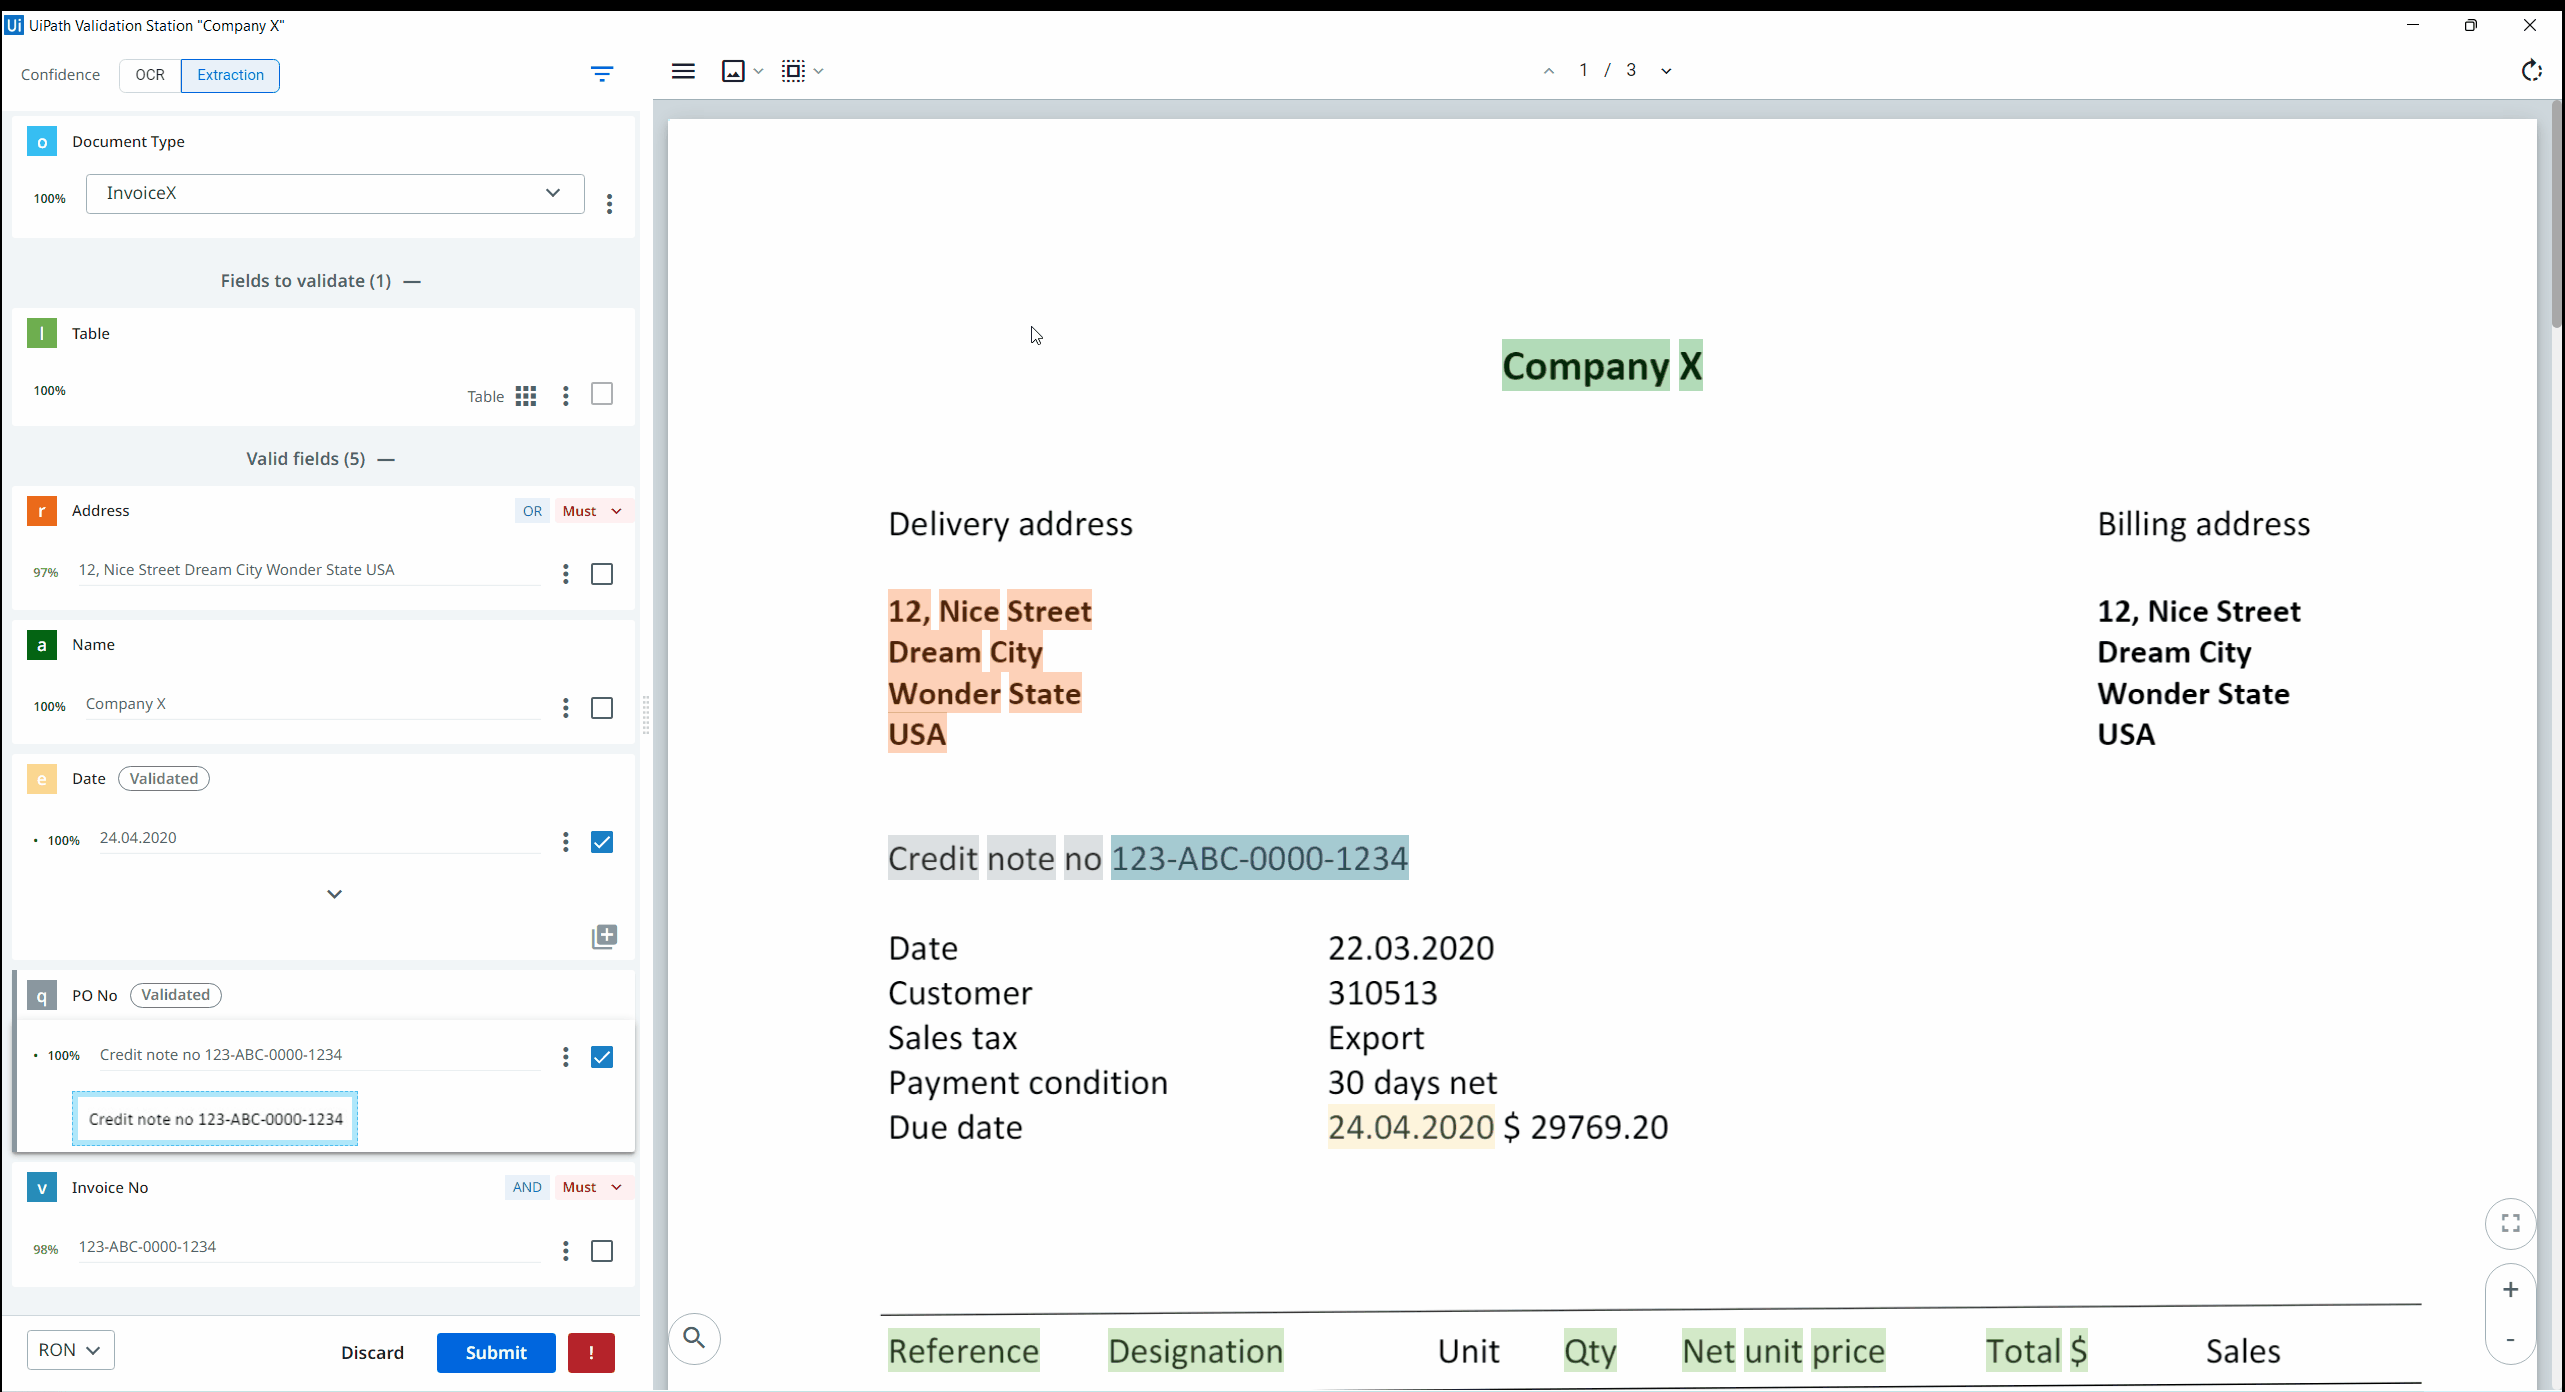The image size is (2565, 1392).
Task: Click the Submit button to confirm extraction
Action: pos(493,1353)
